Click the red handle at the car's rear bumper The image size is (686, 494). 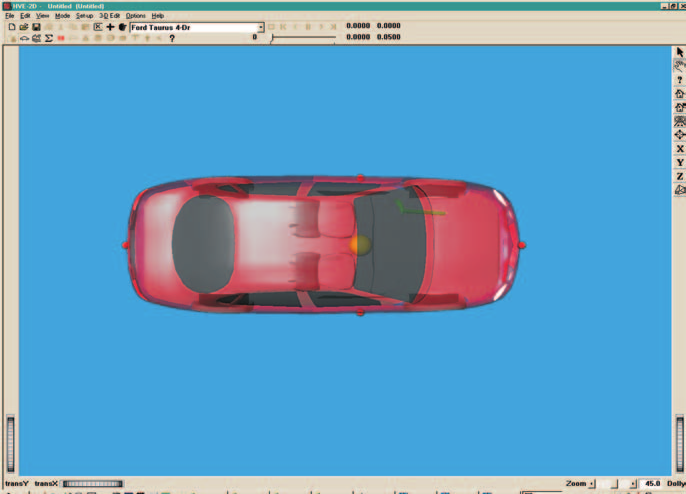[125, 245]
